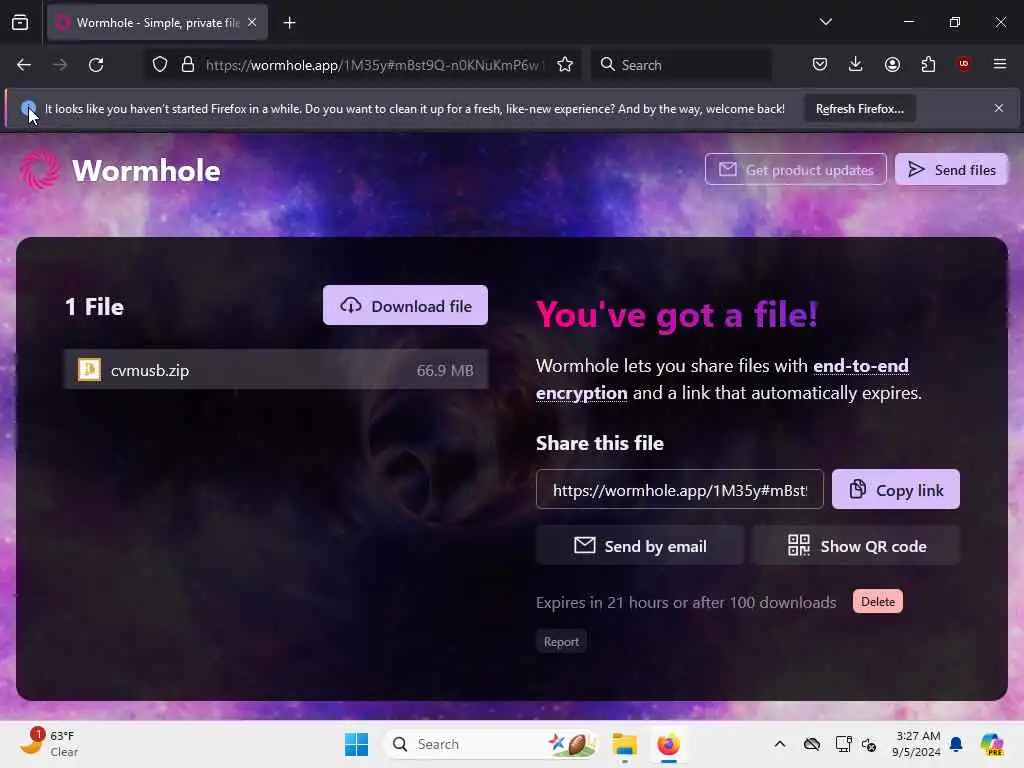
Task: Open the Copilot preview taskbar icon
Action: point(991,744)
